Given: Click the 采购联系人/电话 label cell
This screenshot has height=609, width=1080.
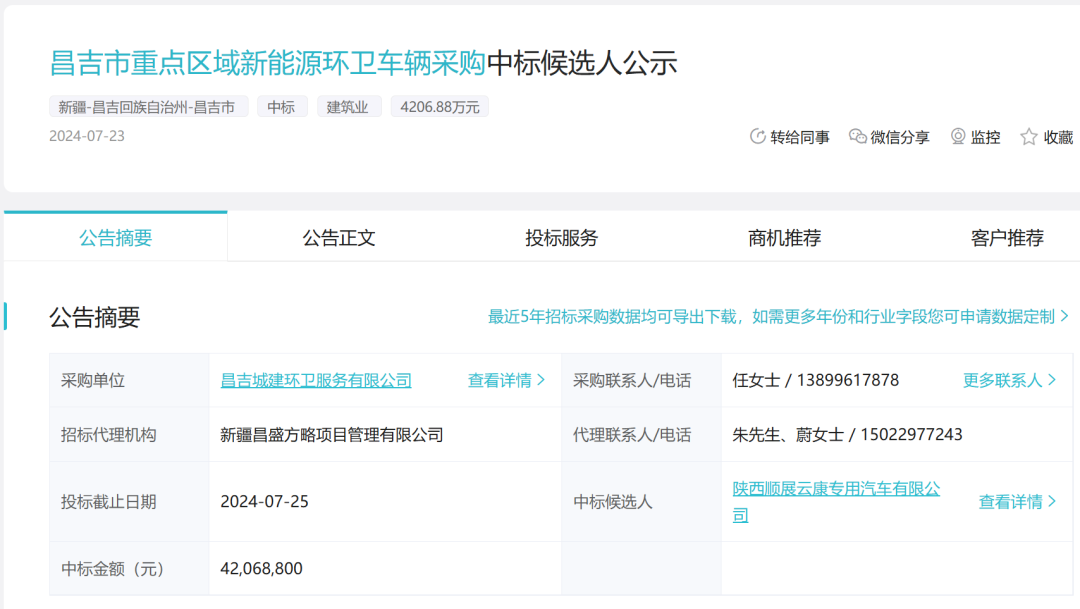Looking at the screenshot, I should (641, 380).
